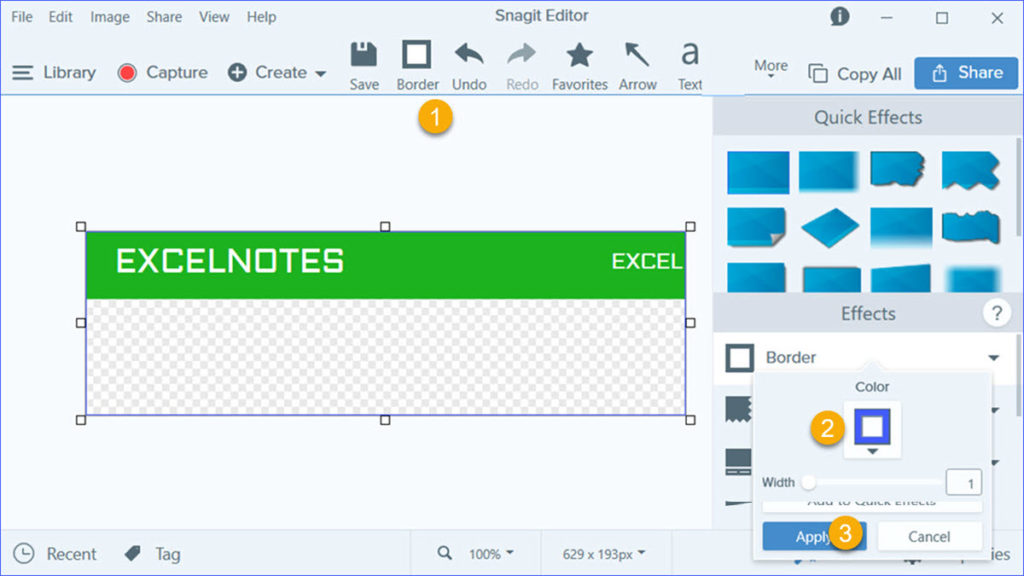This screenshot has height=576, width=1024.
Task: Click the bottom-right selection handle of image
Action: pos(690,420)
